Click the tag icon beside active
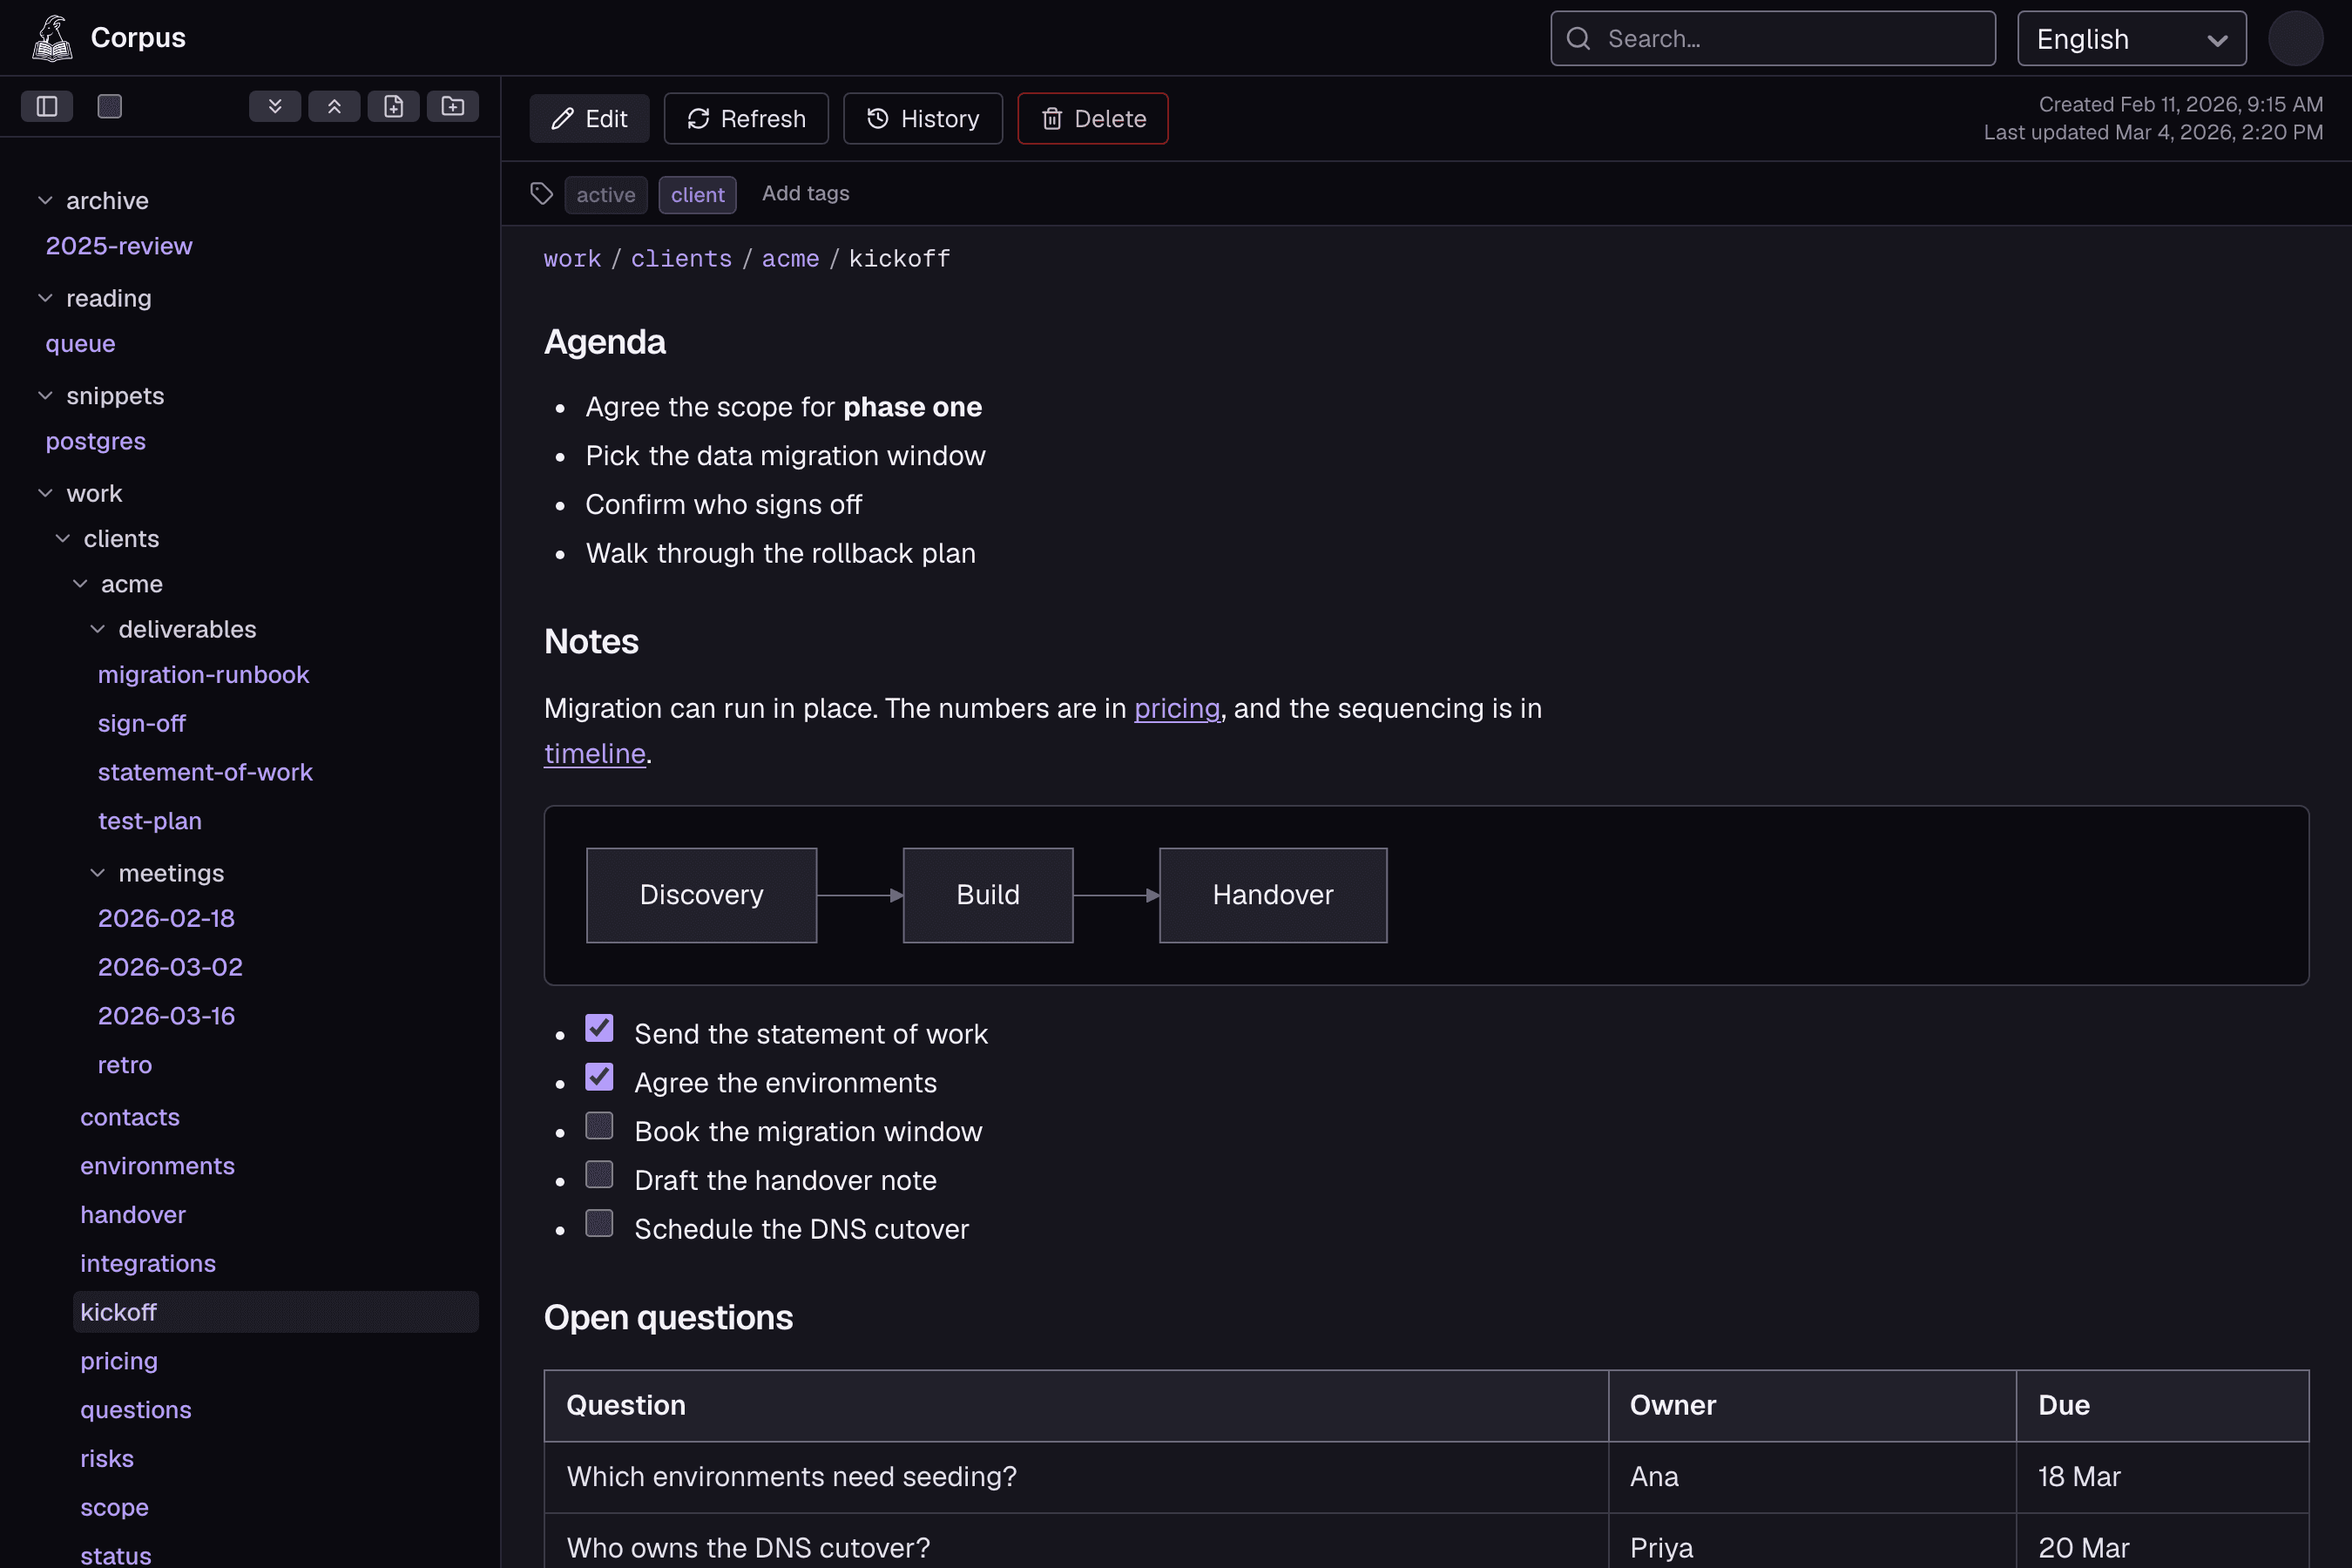The height and width of the screenshot is (1568, 2352). click(x=542, y=194)
